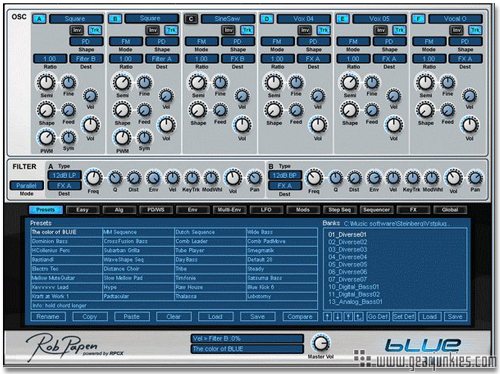Click the preset Paste button
Screen dimensions: 500x374
[x=132, y=317]
